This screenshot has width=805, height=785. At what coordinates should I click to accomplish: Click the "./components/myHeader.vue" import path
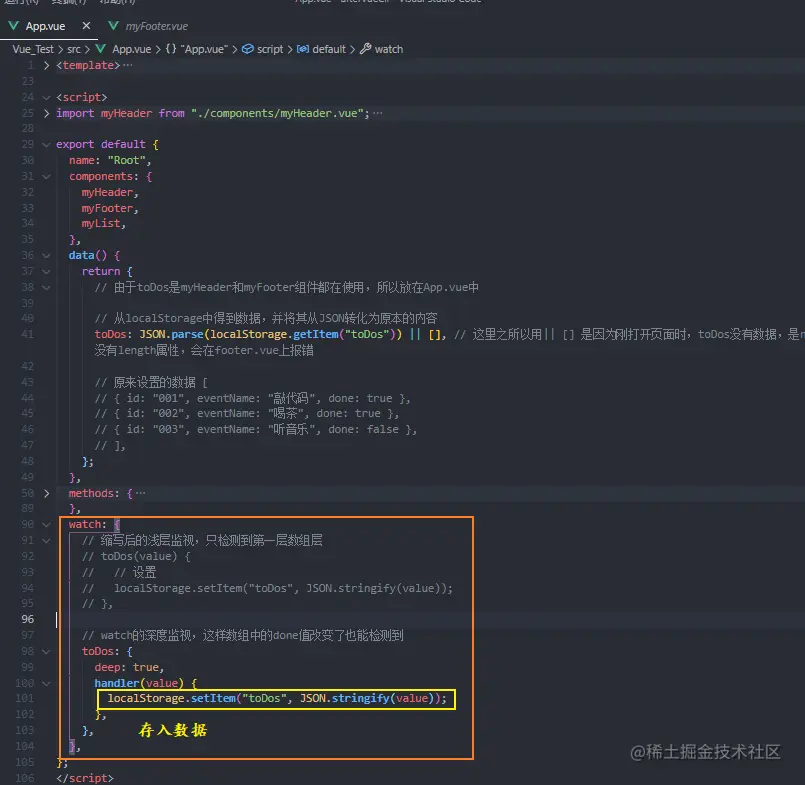tap(277, 113)
